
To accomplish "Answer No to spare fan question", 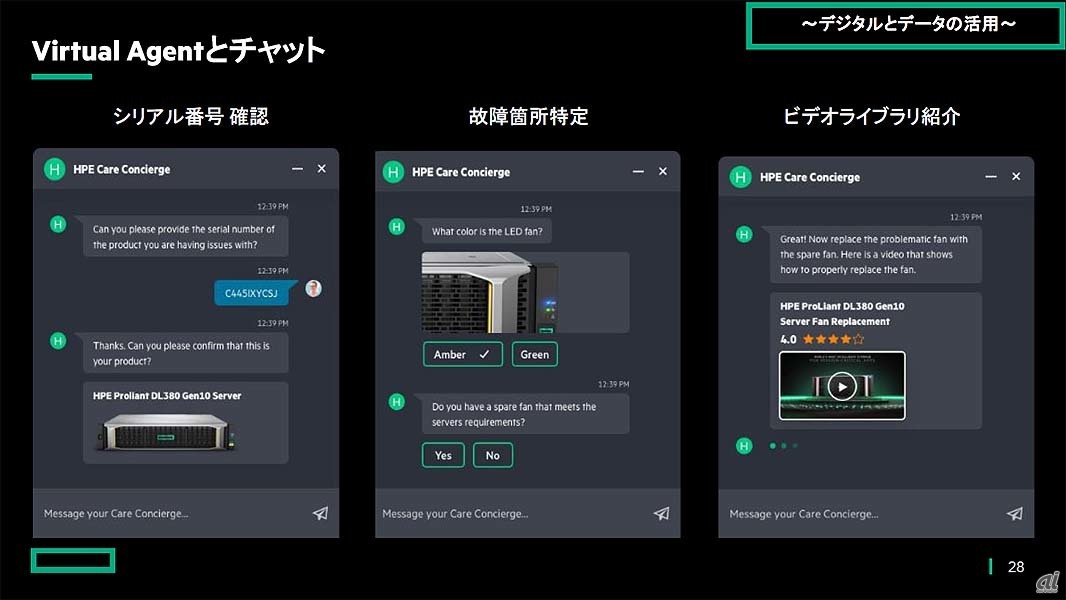I will tap(493, 455).
